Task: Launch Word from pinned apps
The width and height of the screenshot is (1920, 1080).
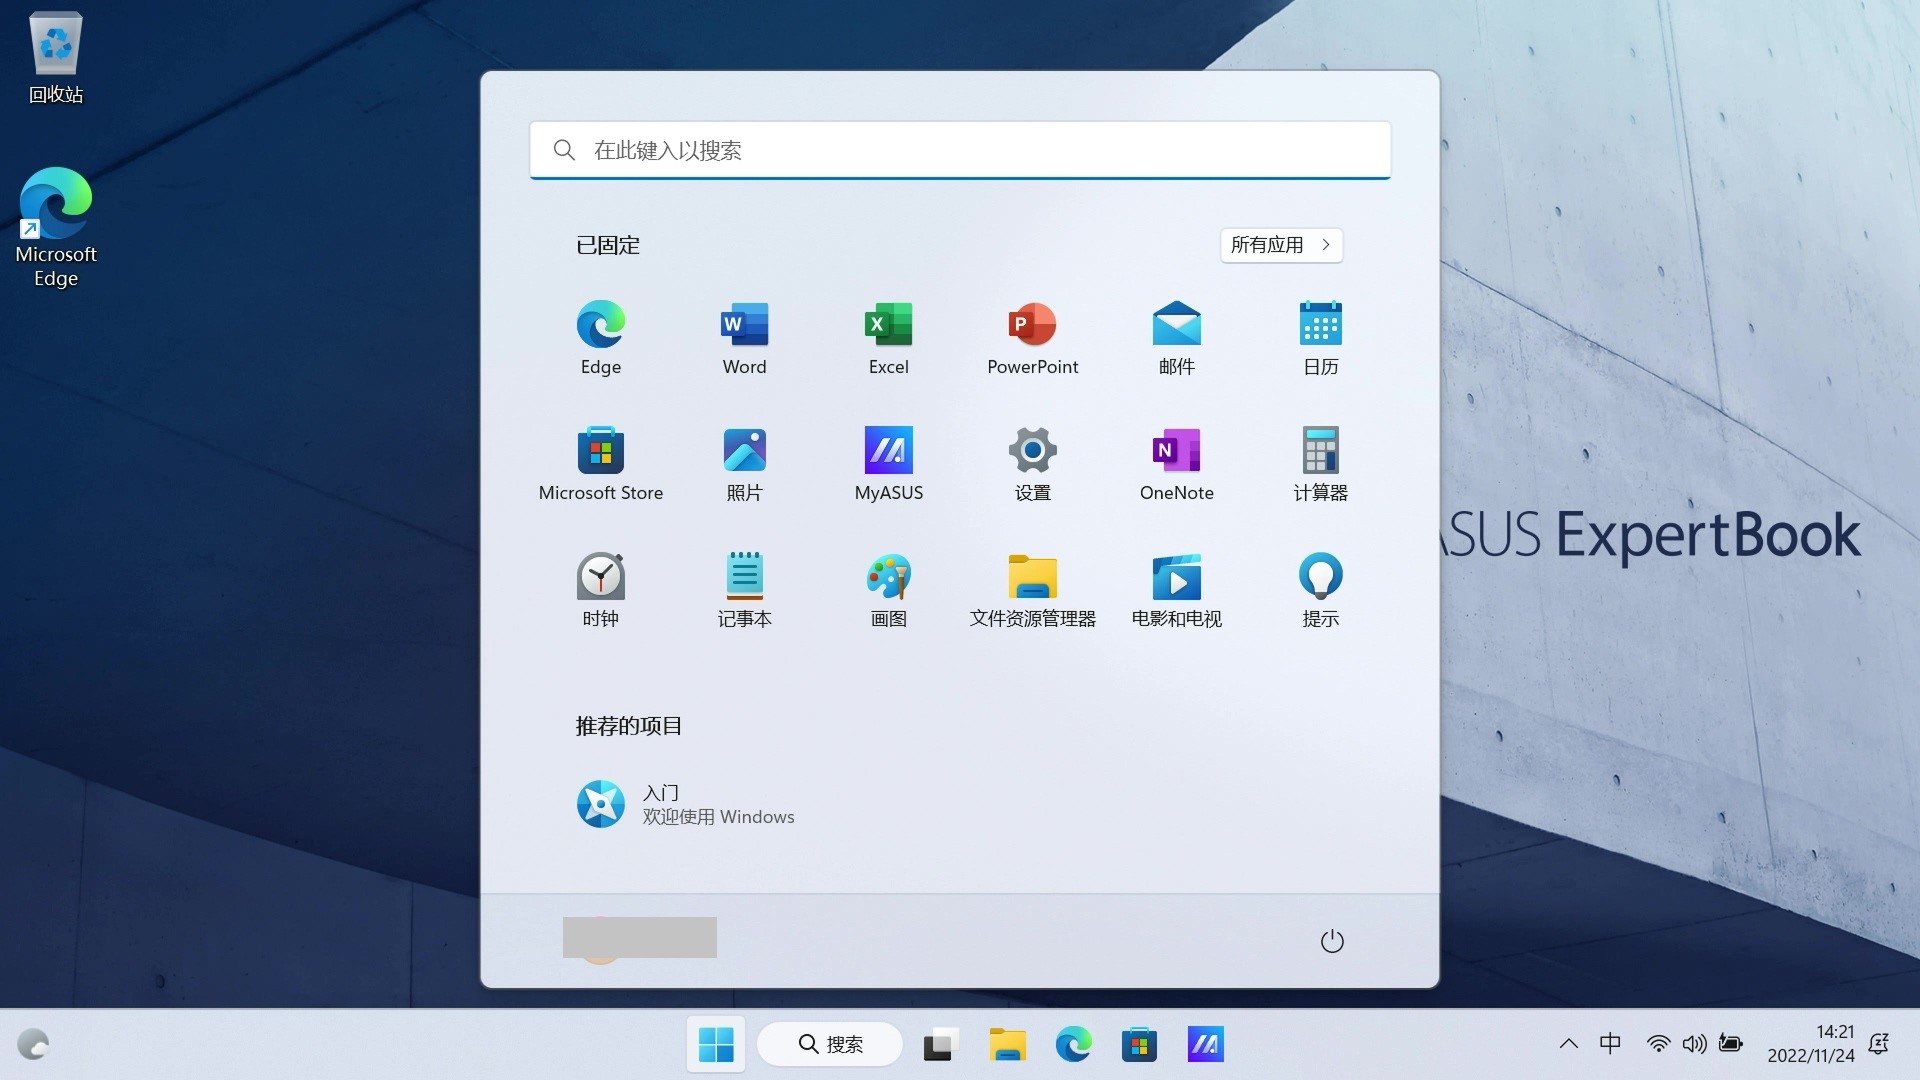Action: tap(745, 338)
